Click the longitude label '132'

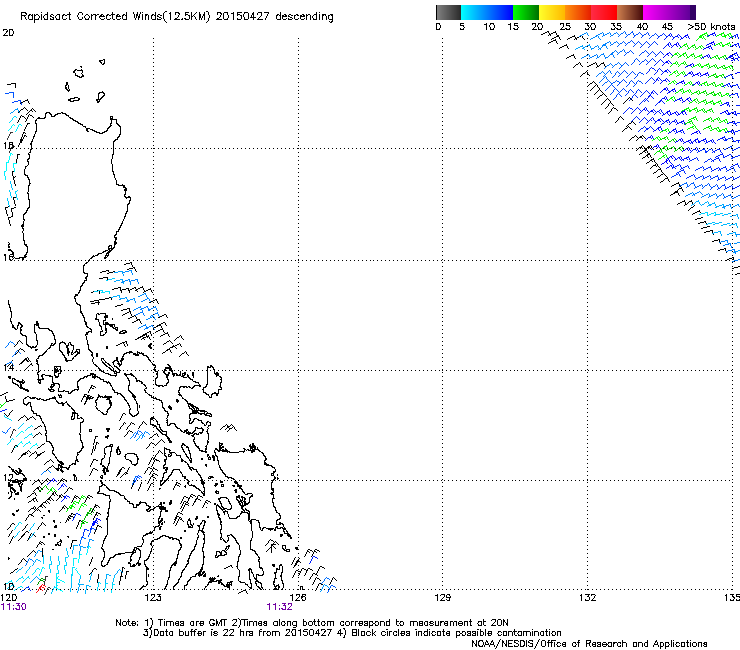pos(587,598)
